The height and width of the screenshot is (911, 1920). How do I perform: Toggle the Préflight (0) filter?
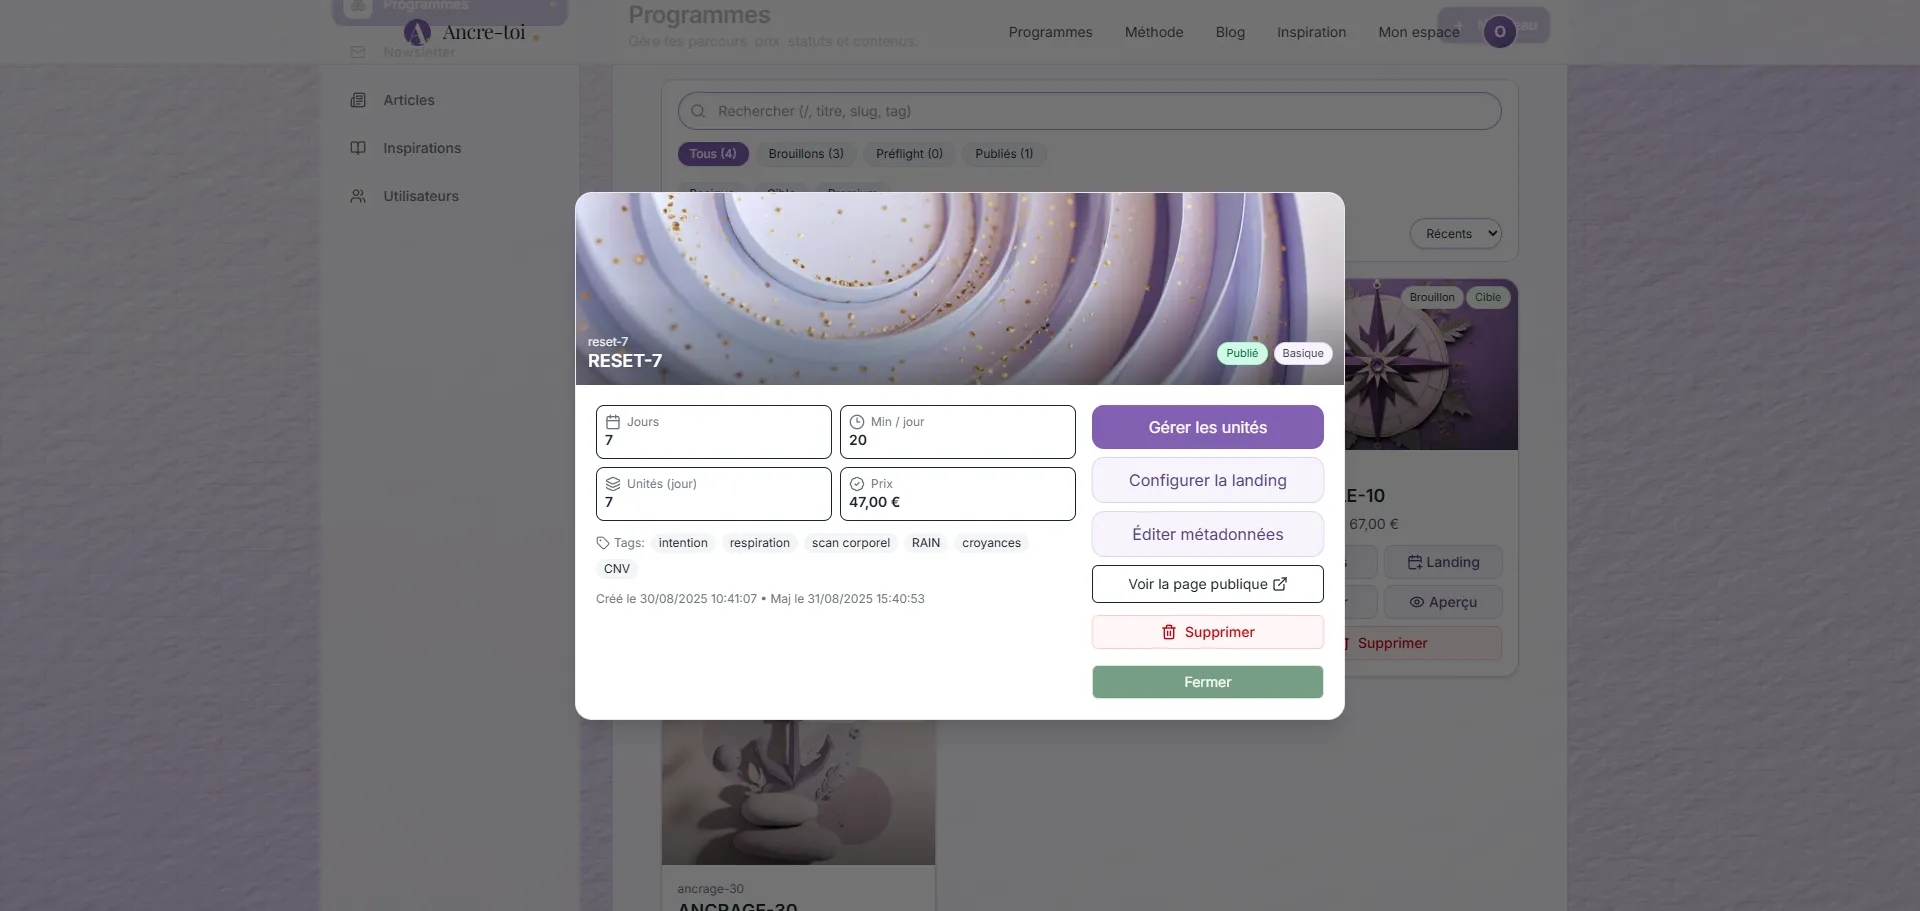[908, 153]
